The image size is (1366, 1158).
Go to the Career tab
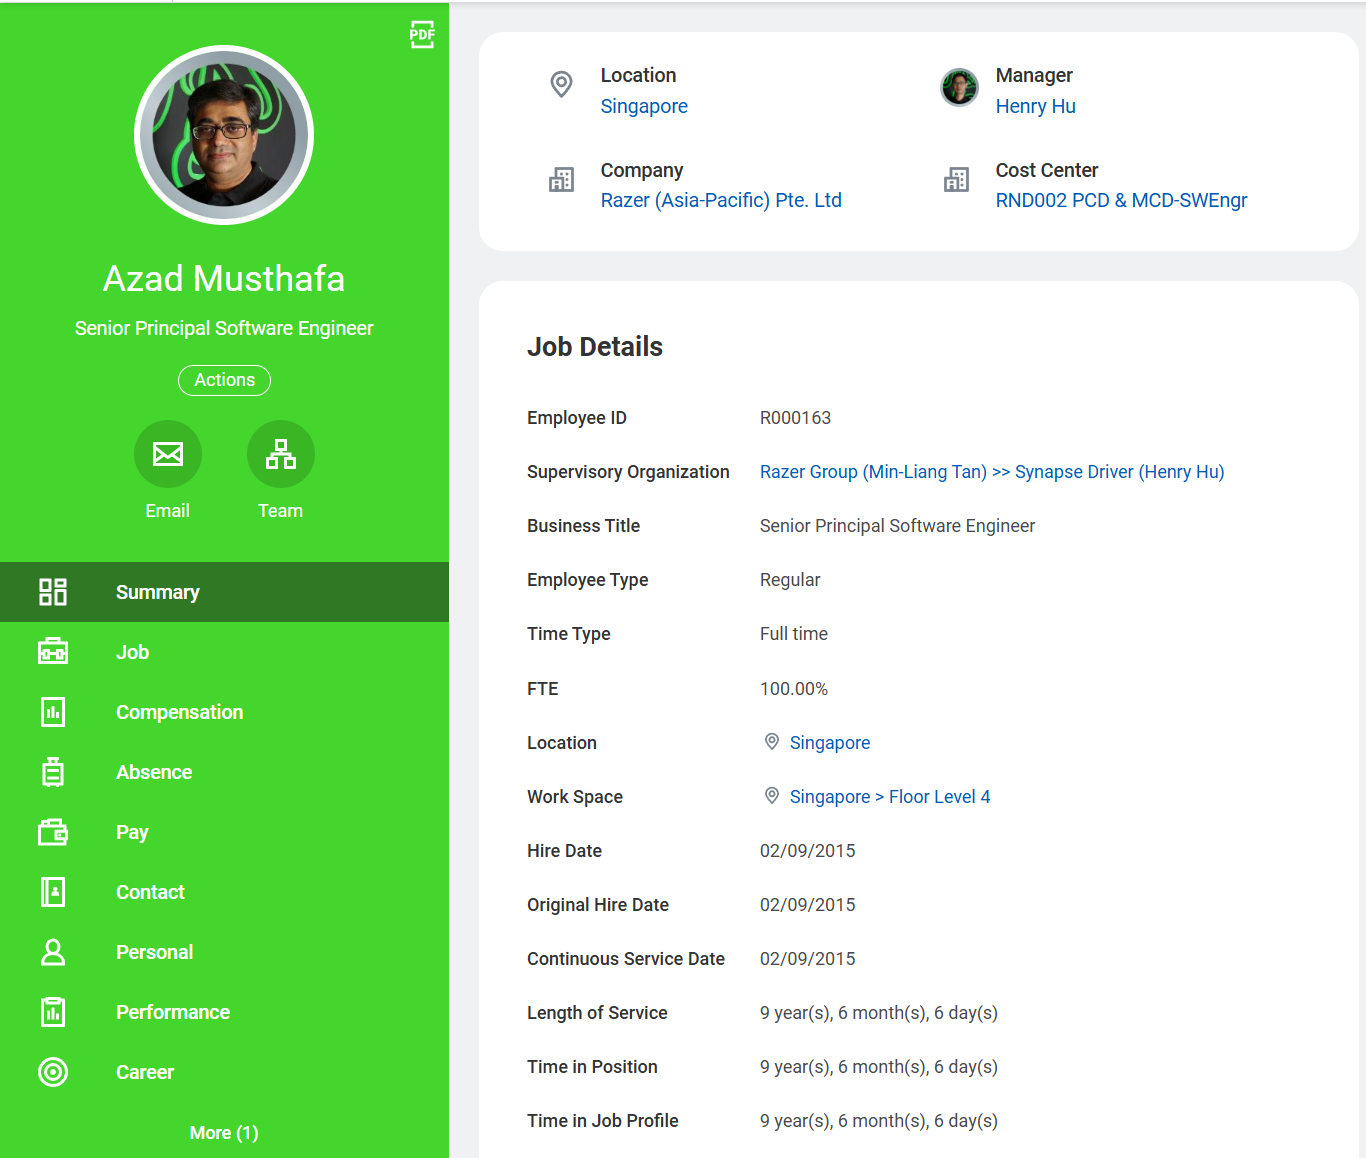coord(224,1072)
